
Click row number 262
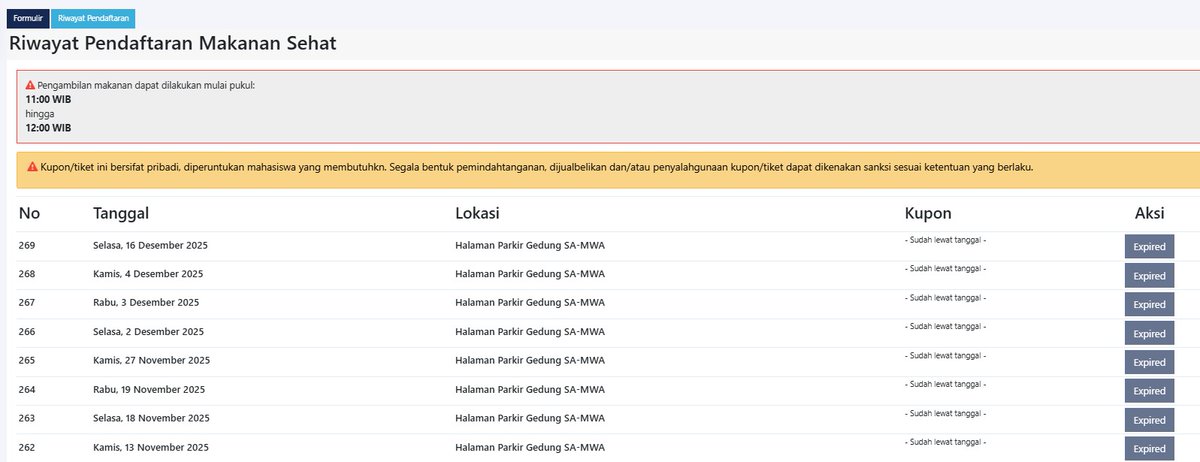click(27, 448)
